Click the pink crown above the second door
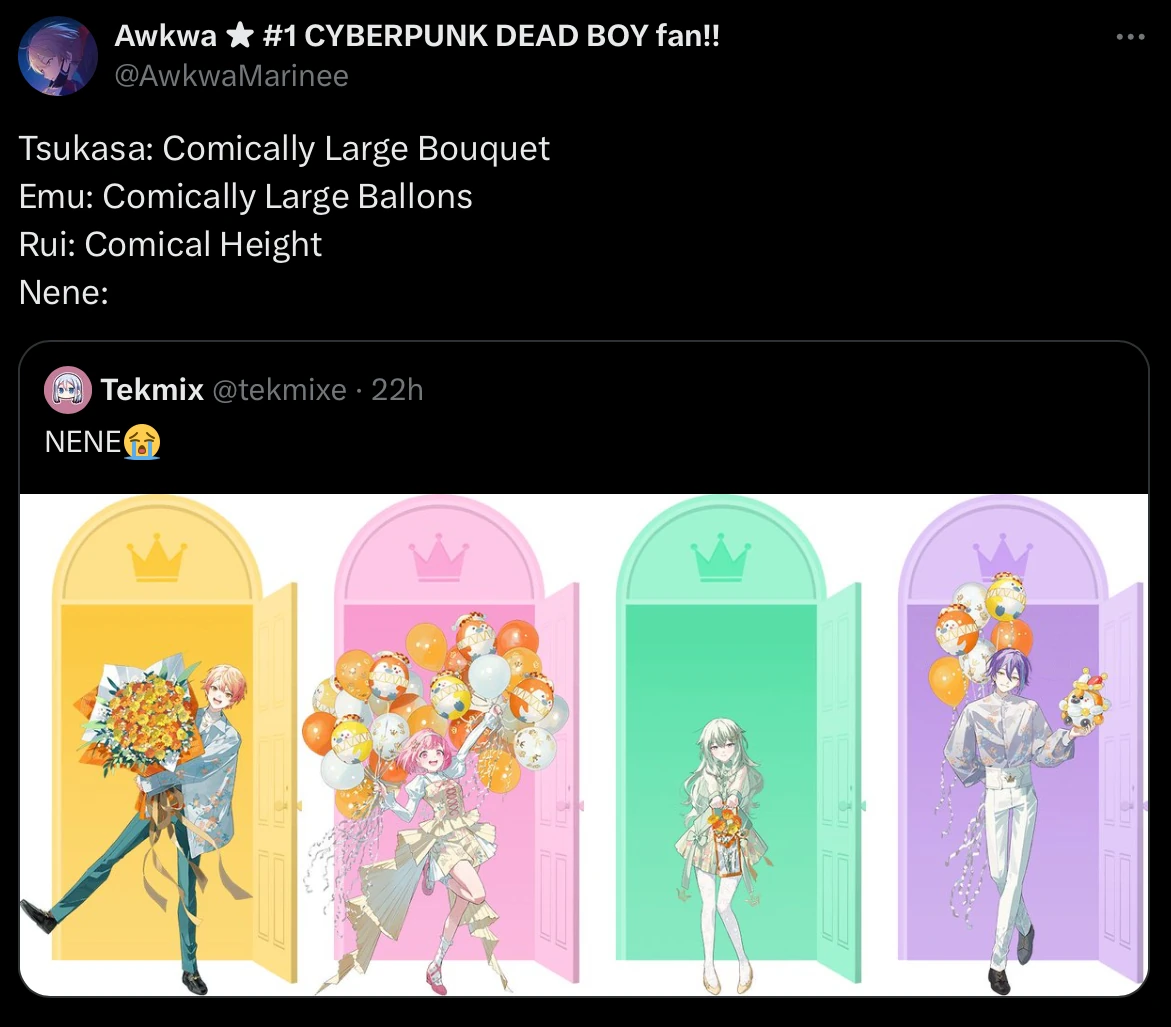This screenshot has height=1027, width=1171. point(440,558)
